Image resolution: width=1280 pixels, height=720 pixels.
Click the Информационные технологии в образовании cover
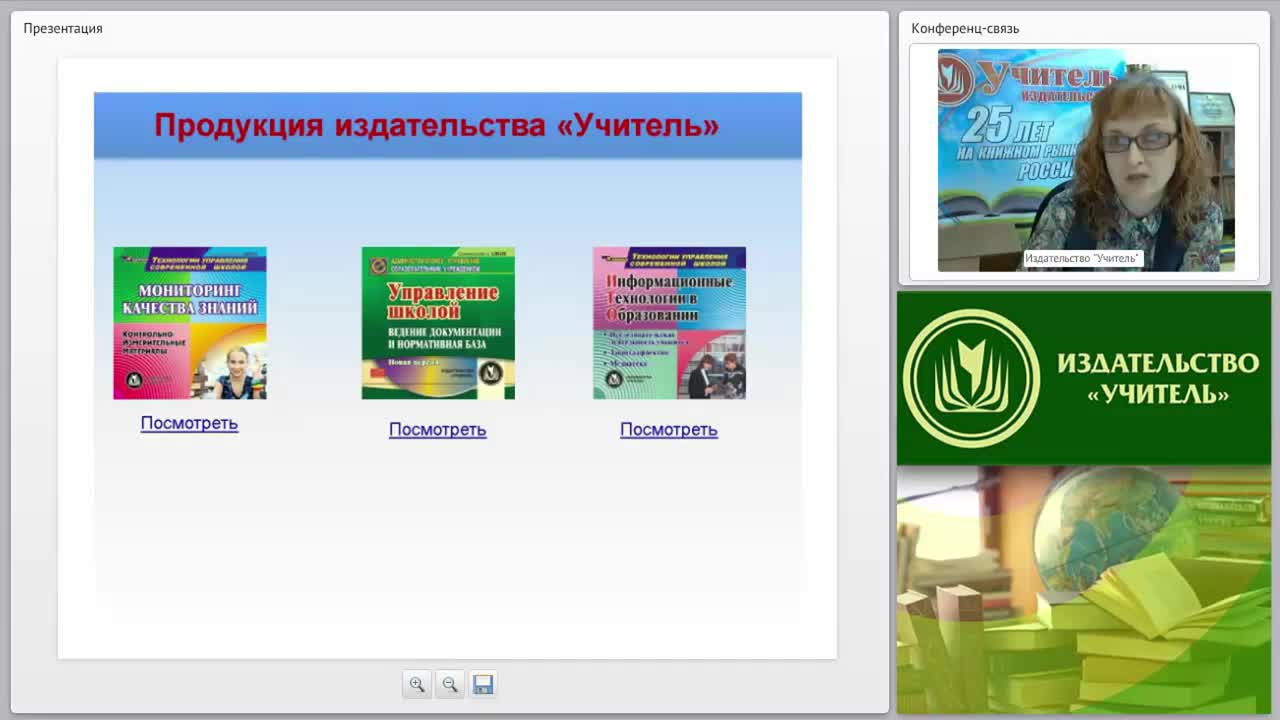(x=669, y=323)
